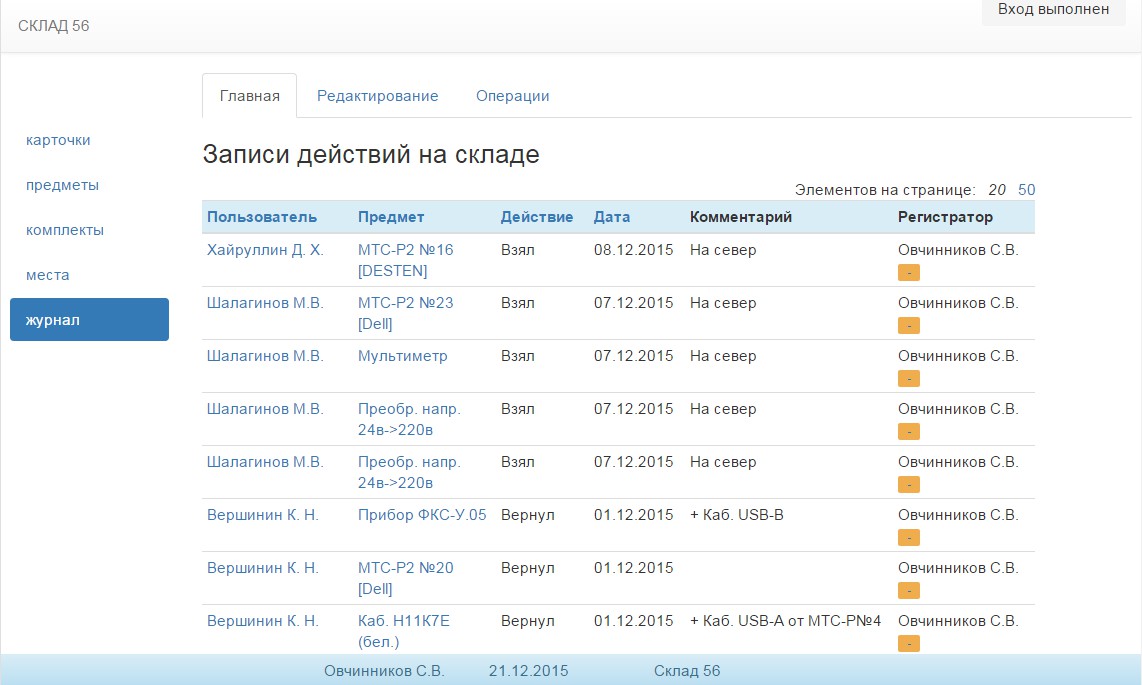Sort by Действие column header
This screenshot has height=685, width=1142.
537,217
